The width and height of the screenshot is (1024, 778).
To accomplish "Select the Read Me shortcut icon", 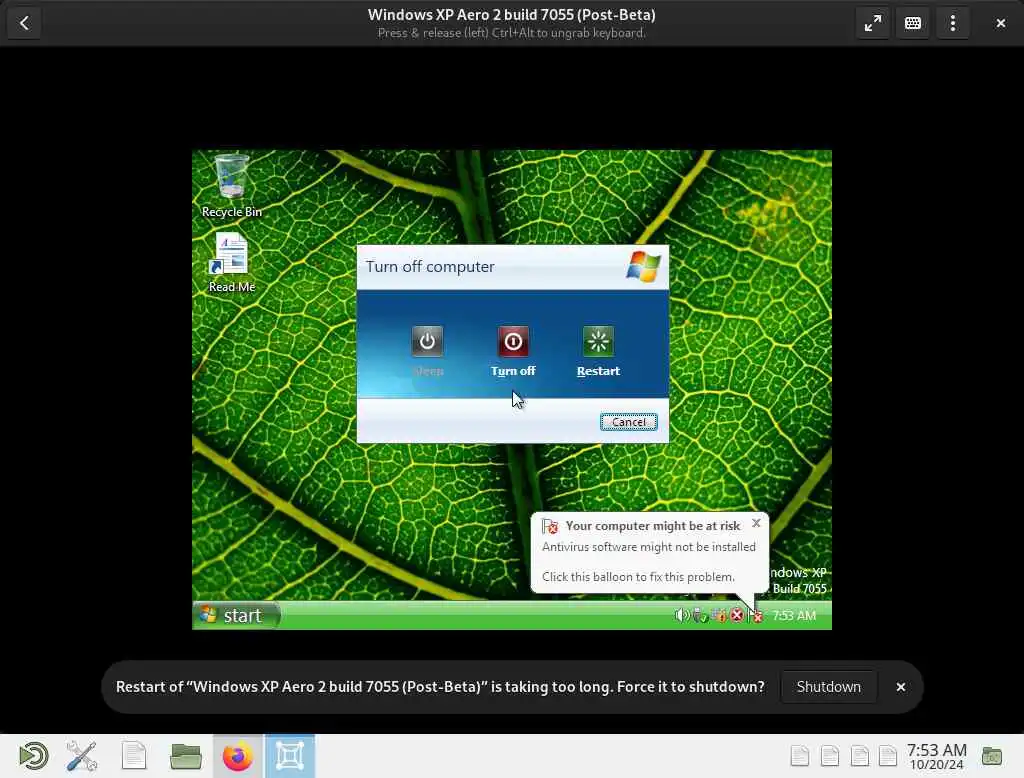I will (232, 263).
